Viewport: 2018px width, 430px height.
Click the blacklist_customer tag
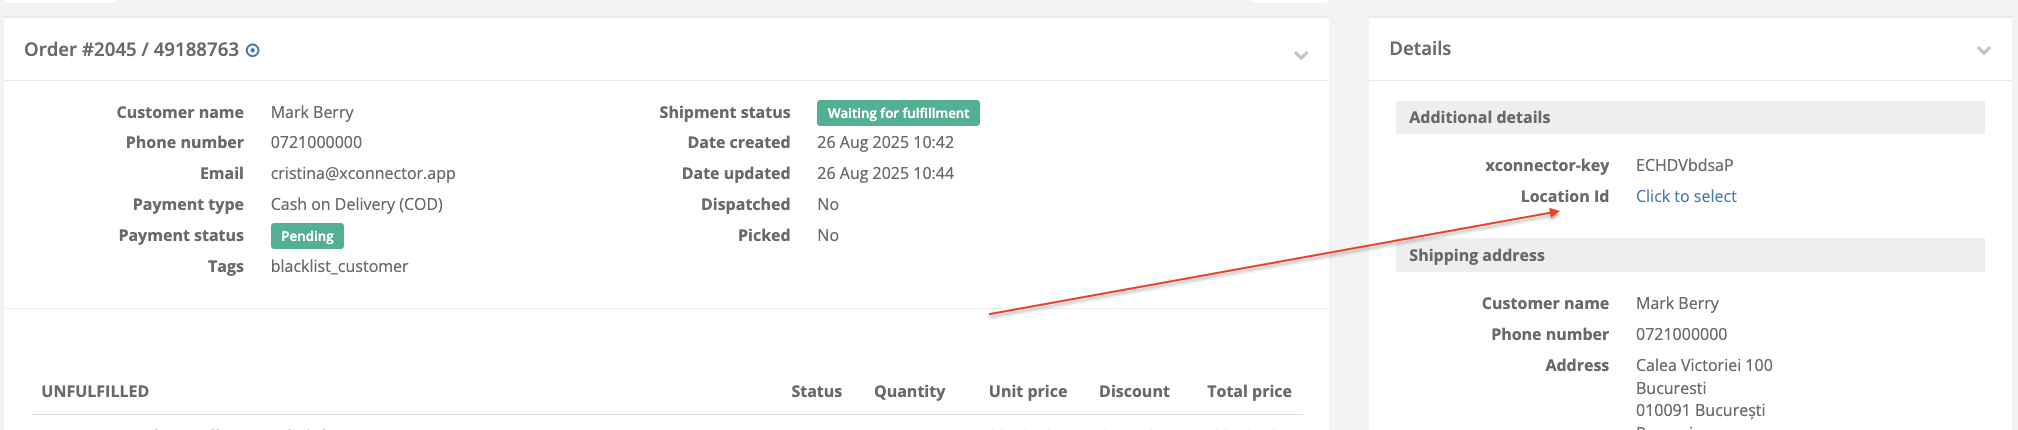[x=339, y=266]
